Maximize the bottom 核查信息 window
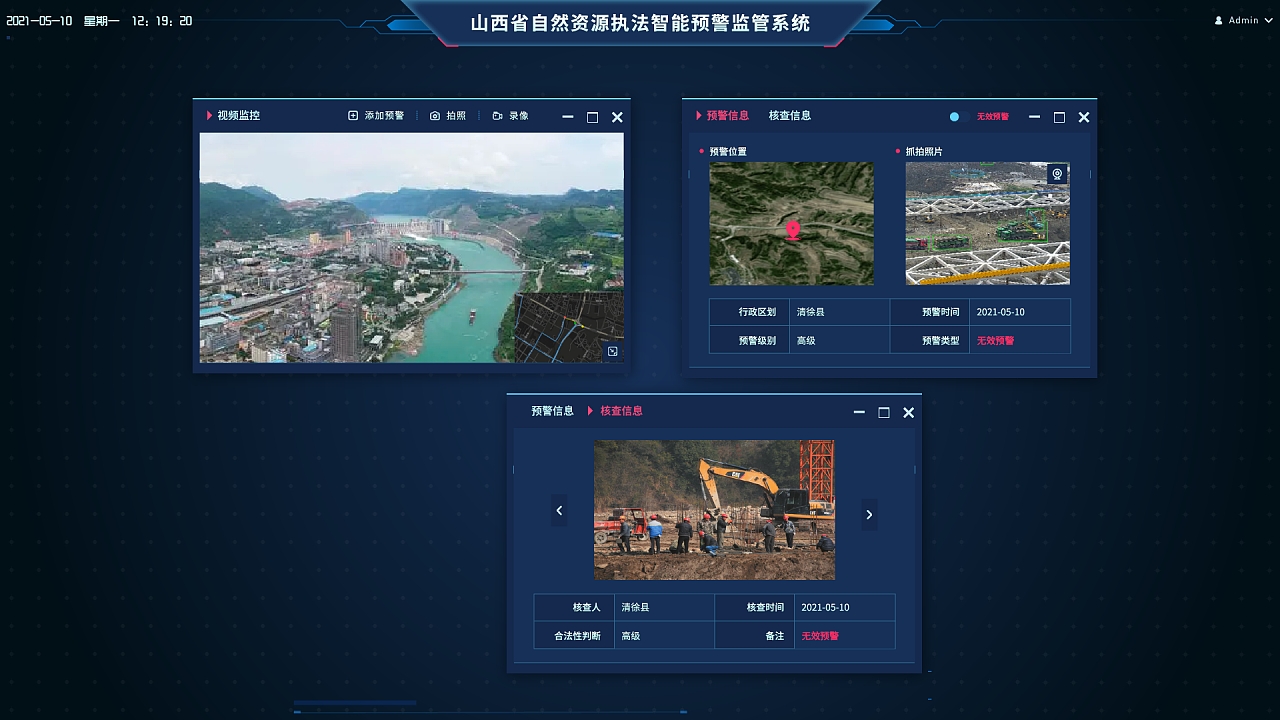This screenshot has height=720, width=1280. pos(884,412)
